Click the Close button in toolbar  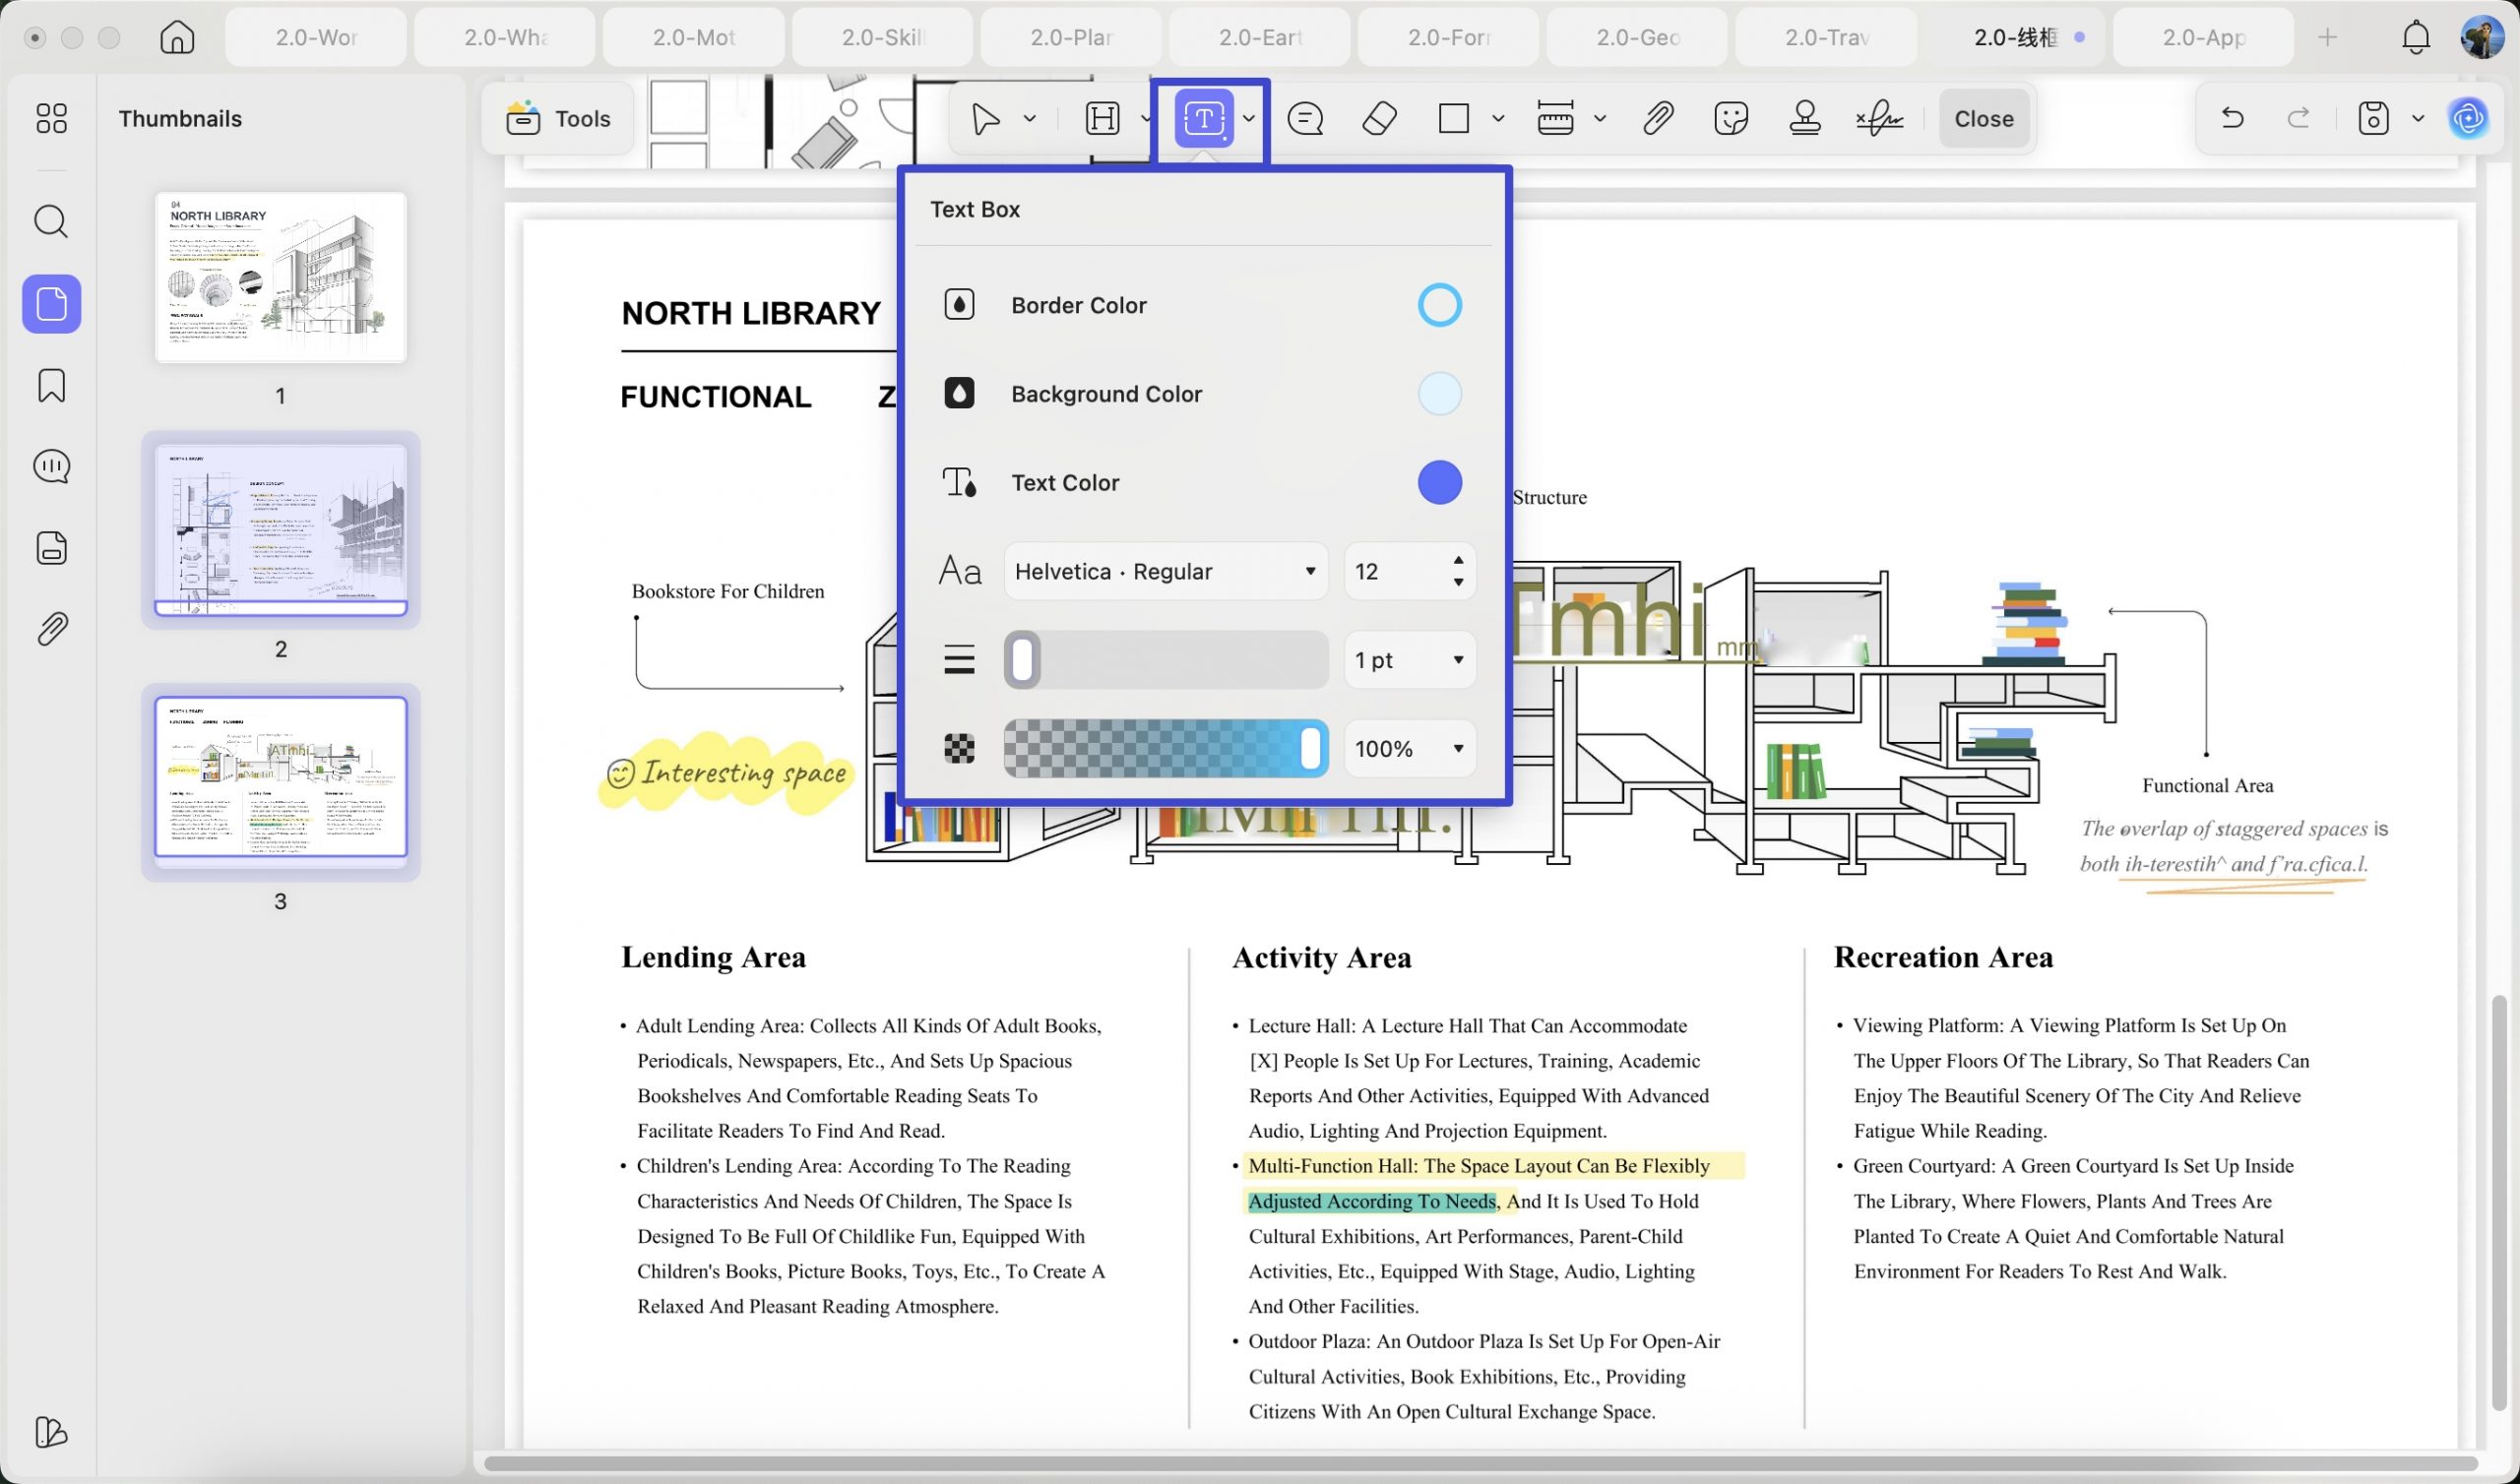[1983, 119]
